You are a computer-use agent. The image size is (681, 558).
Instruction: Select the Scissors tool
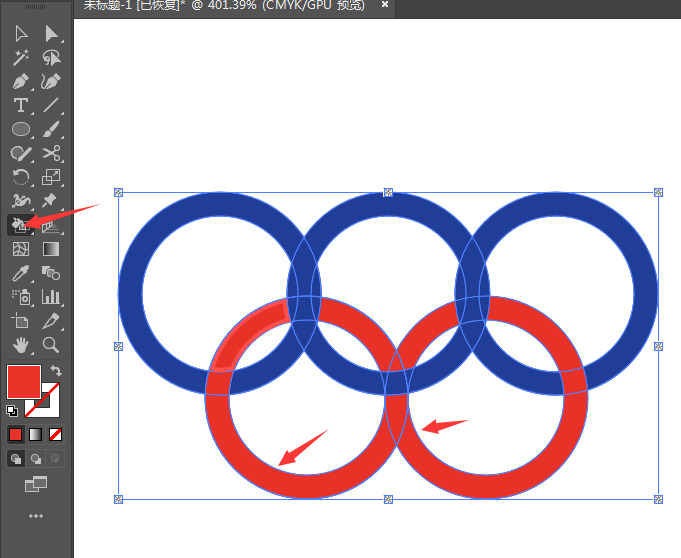pos(51,153)
